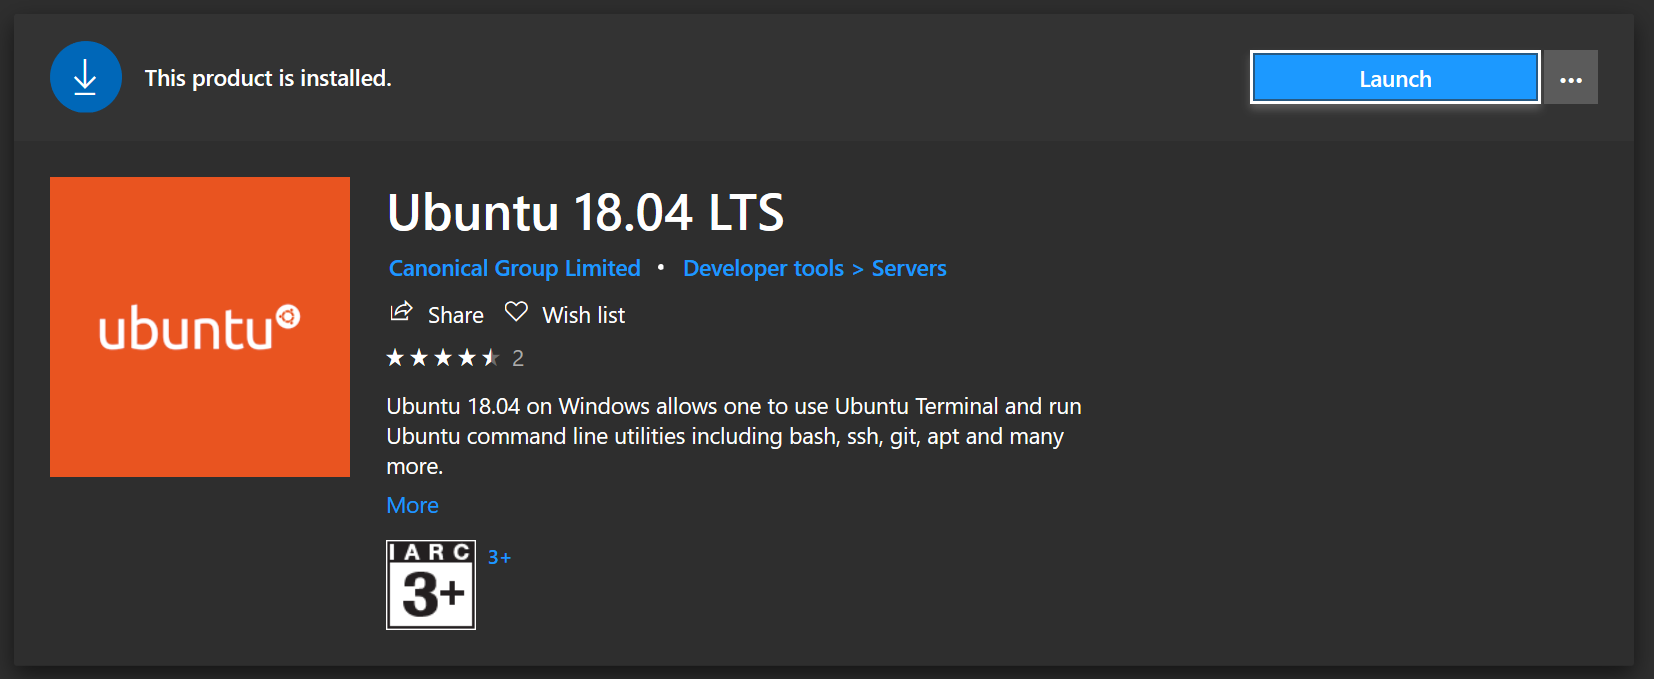Expand the description with More
The width and height of the screenshot is (1654, 679).
(x=413, y=505)
